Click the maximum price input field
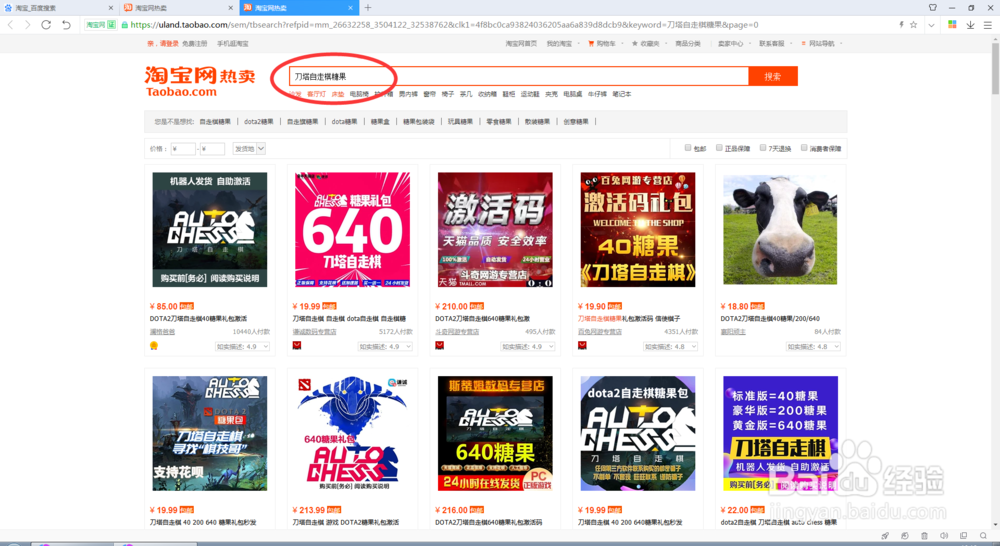This screenshot has height=546, width=1000. tap(212, 149)
